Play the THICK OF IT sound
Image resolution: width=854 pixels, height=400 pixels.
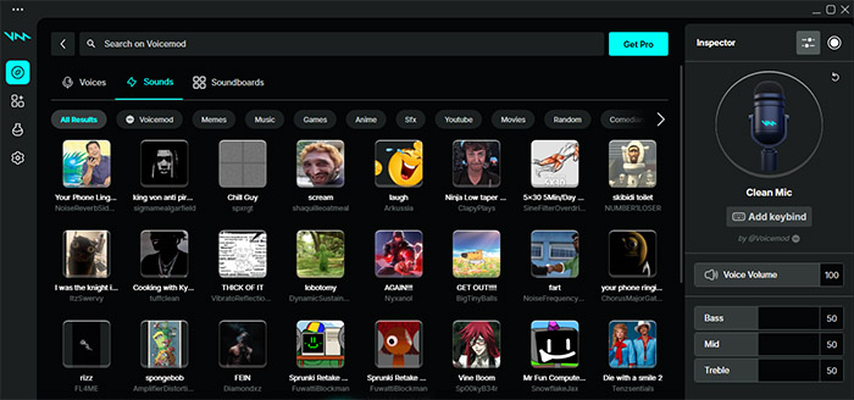pyautogui.click(x=242, y=253)
